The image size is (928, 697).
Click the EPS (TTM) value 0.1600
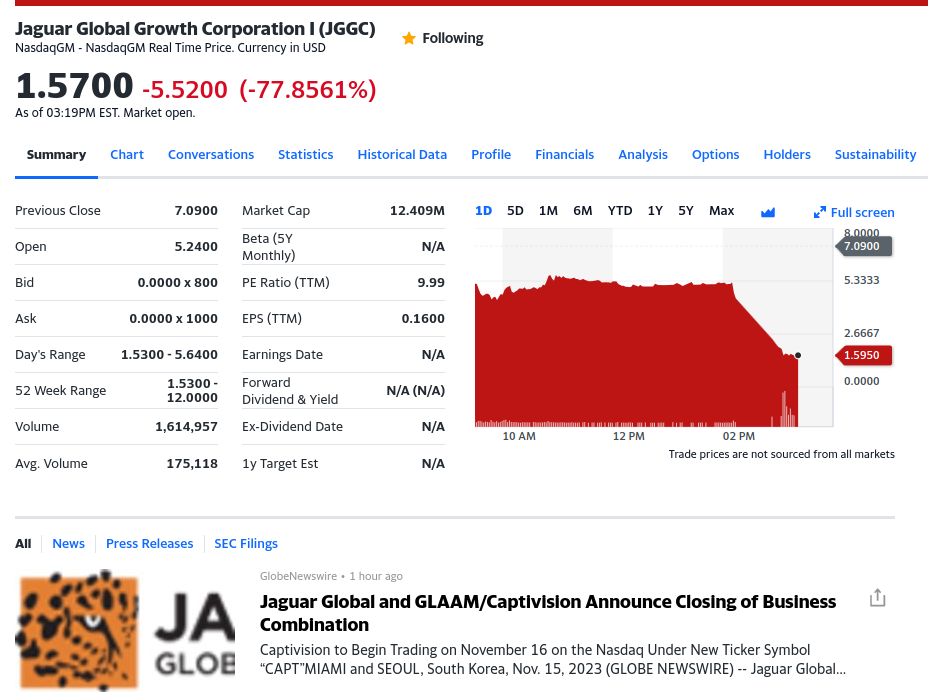click(423, 318)
